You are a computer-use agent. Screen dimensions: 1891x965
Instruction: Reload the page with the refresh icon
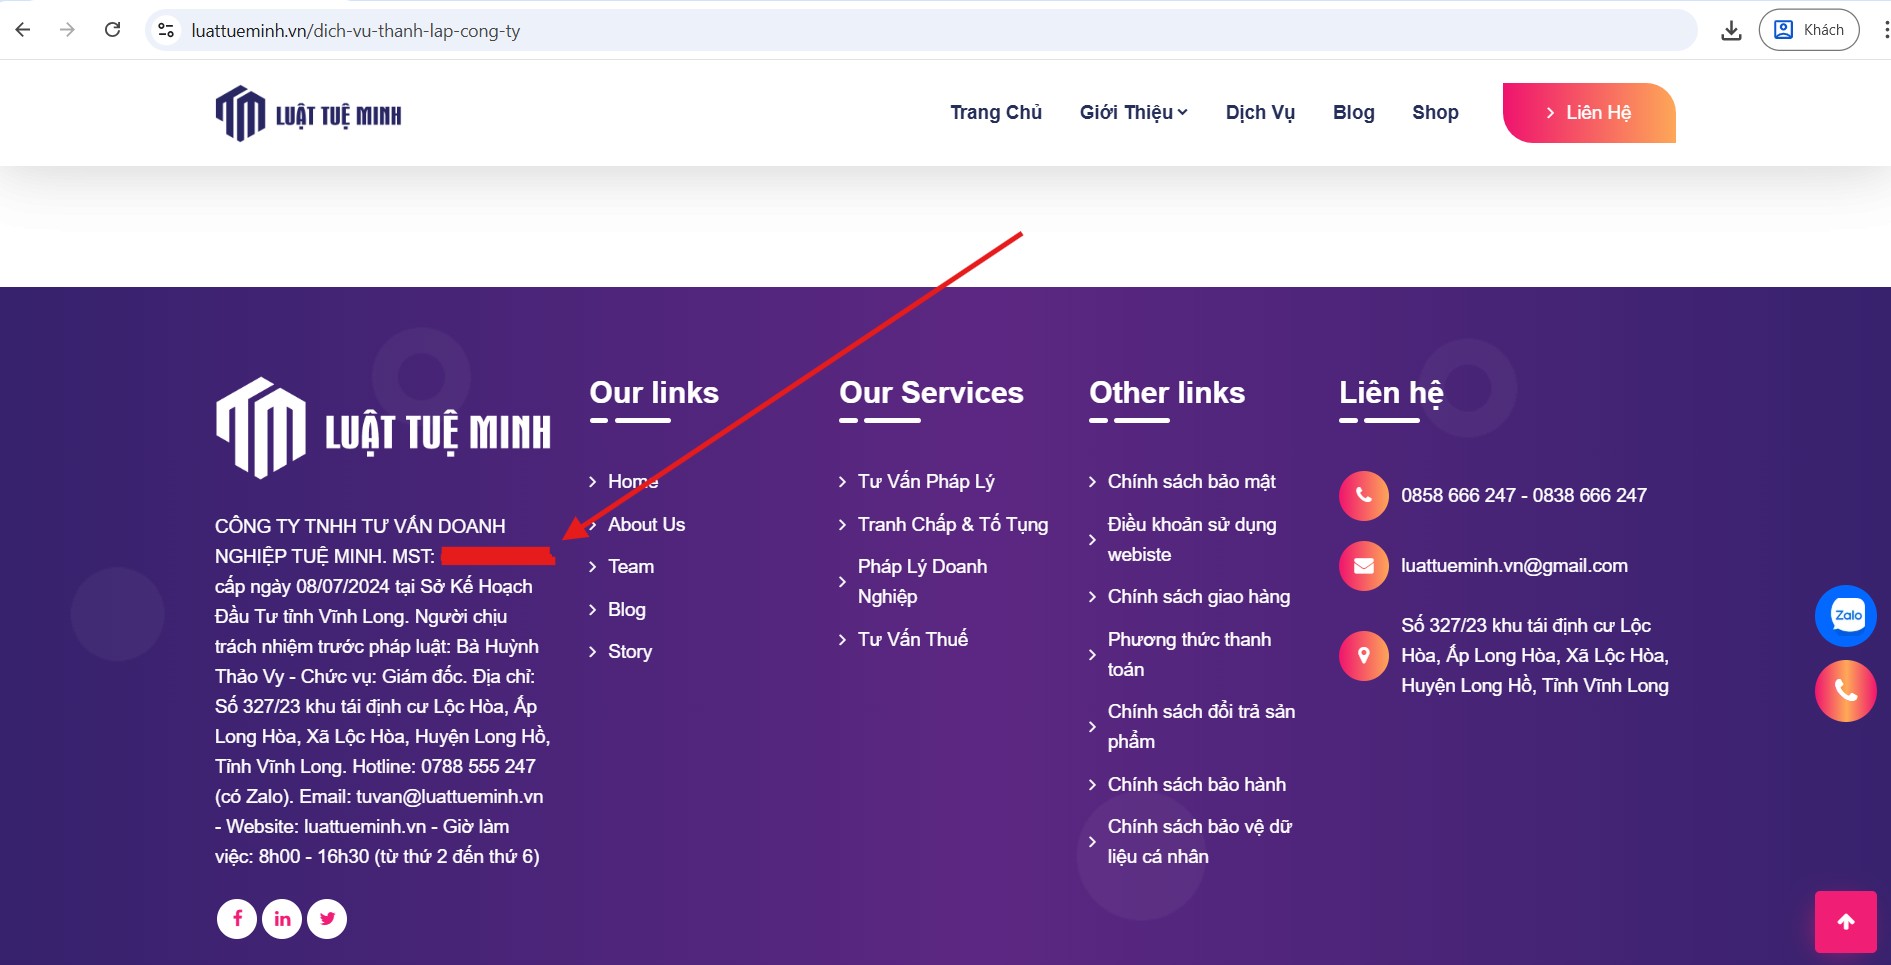[x=113, y=30]
